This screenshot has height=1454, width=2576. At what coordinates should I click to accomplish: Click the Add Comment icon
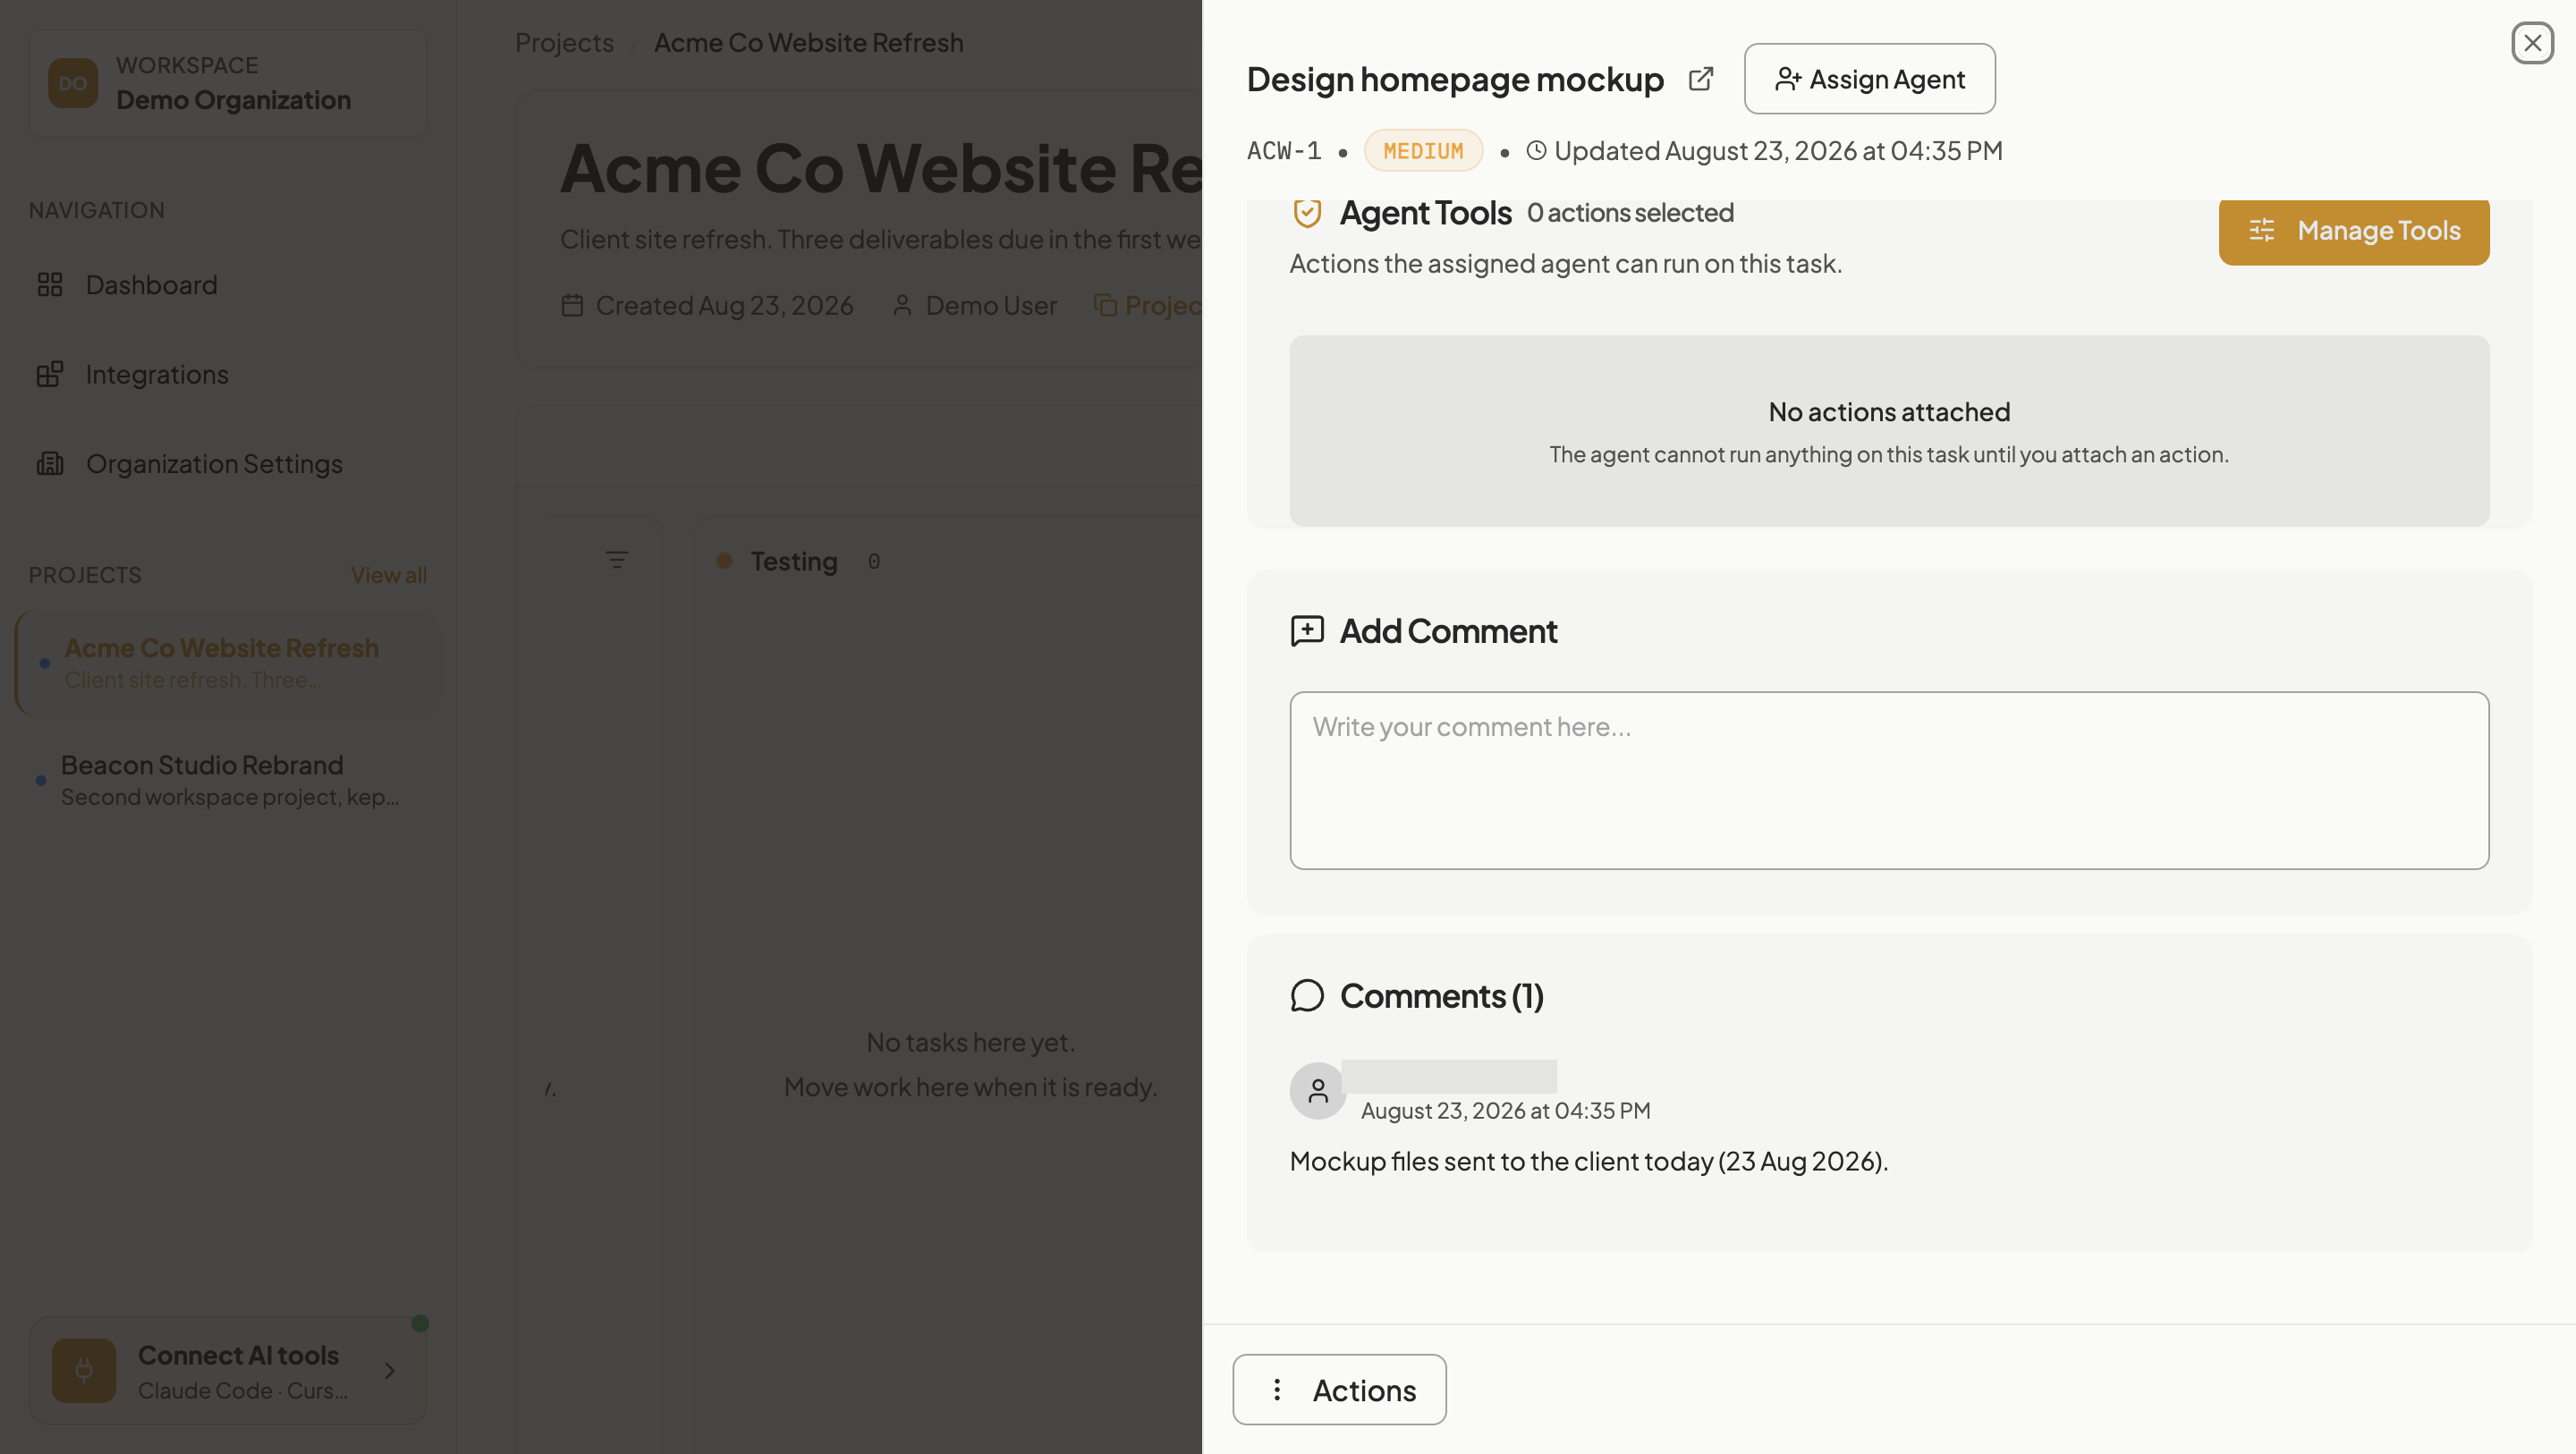(x=1307, y=631)
